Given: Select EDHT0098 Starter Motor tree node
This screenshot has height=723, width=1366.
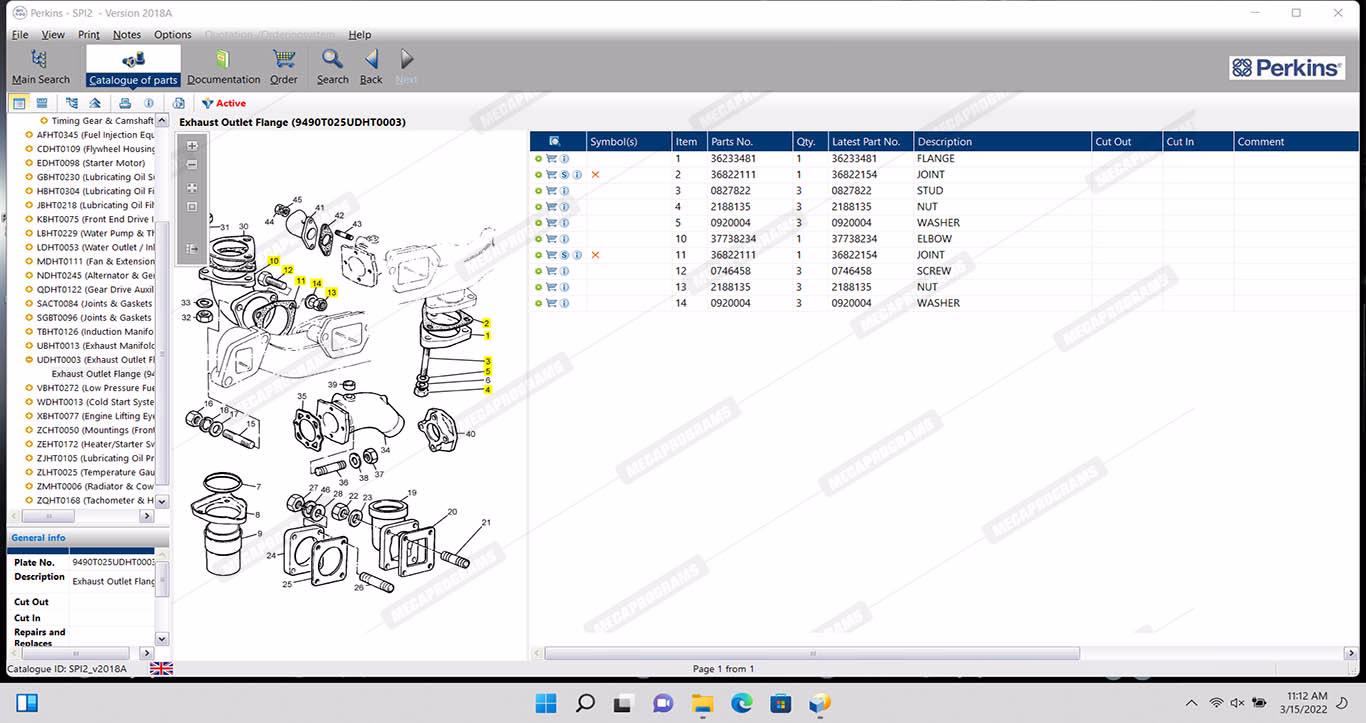Looking at the screenshot, I should tap(91, 163).
